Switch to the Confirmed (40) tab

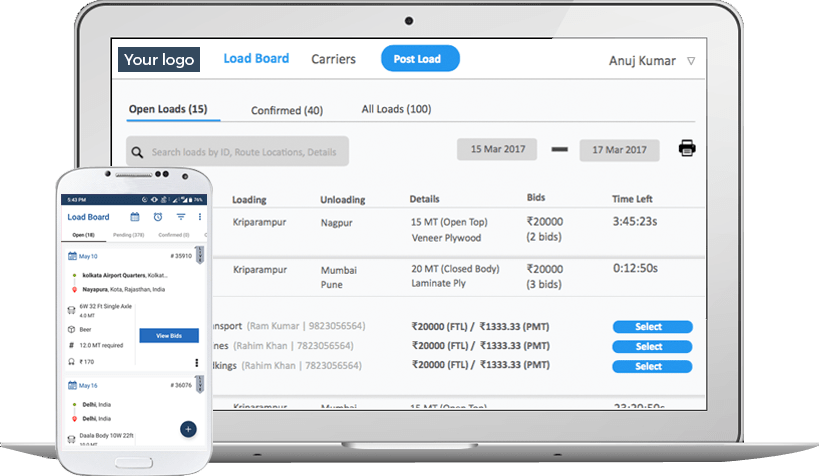click(287, 111)
